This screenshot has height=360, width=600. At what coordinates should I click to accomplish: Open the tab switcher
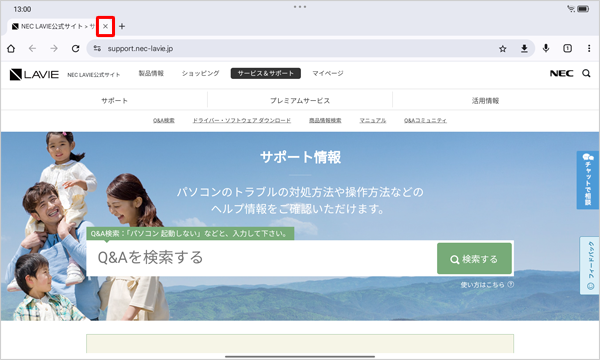tap(567, 48)
